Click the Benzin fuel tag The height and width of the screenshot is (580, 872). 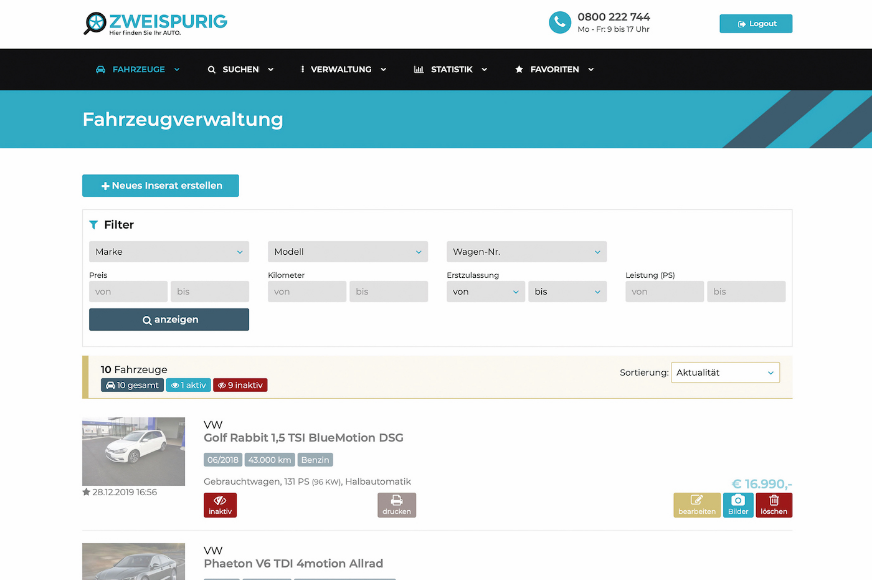pos(315,460)
